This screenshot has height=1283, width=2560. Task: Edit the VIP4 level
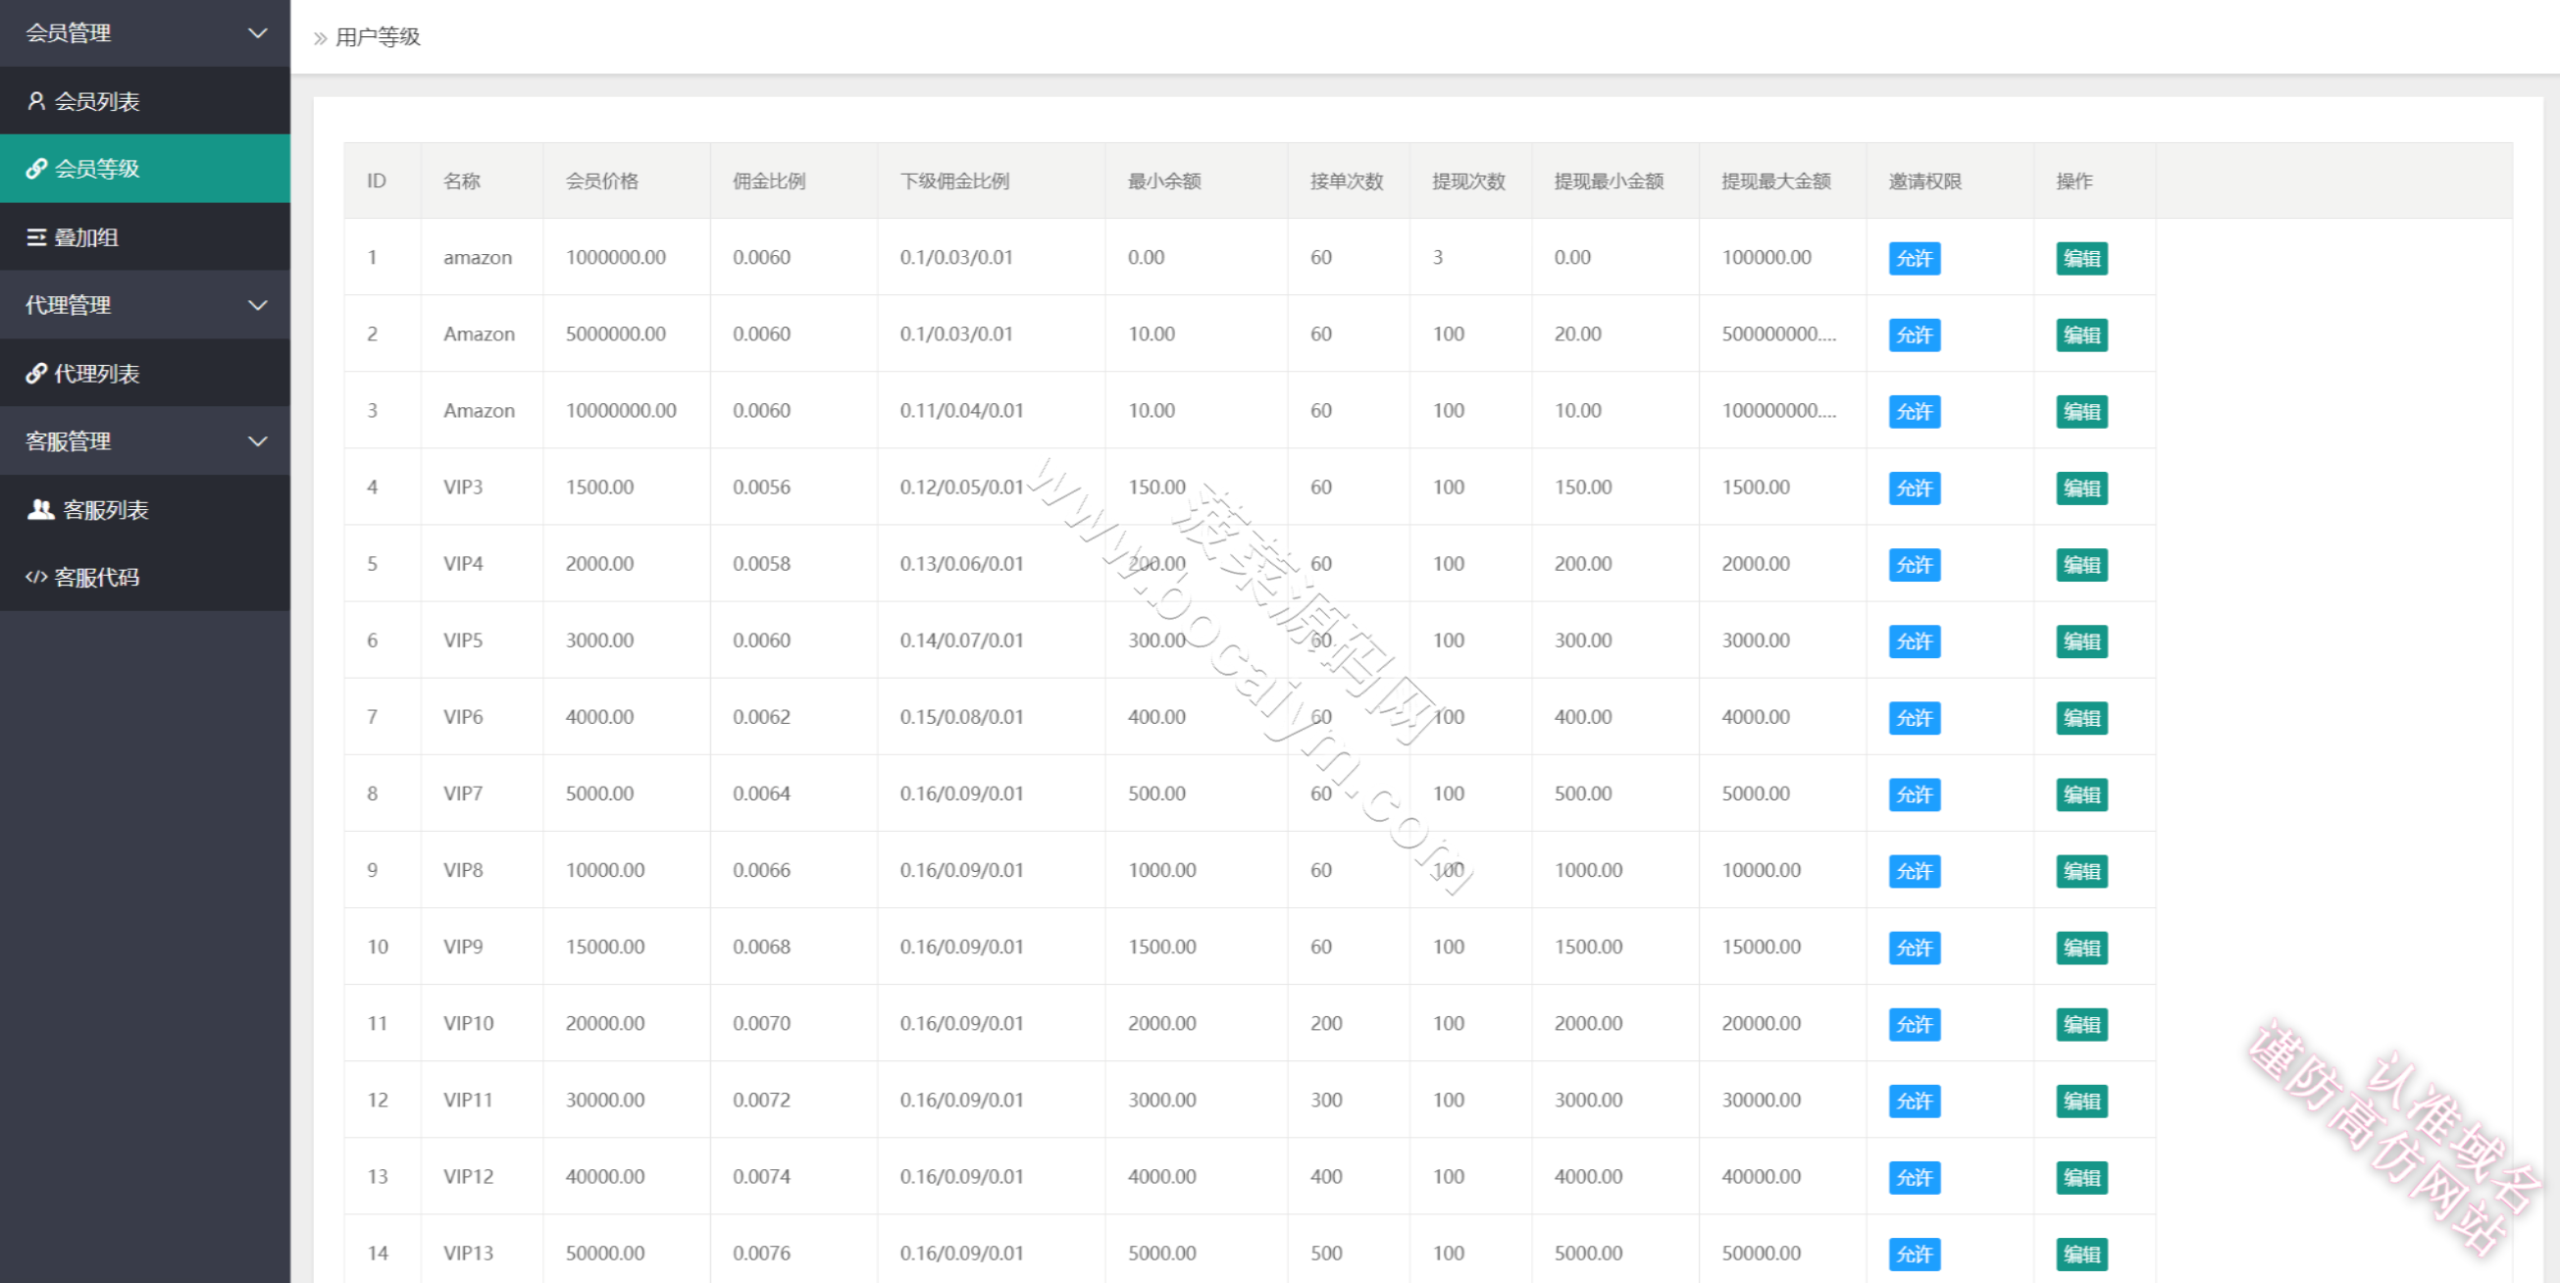tap(2082, 565)
